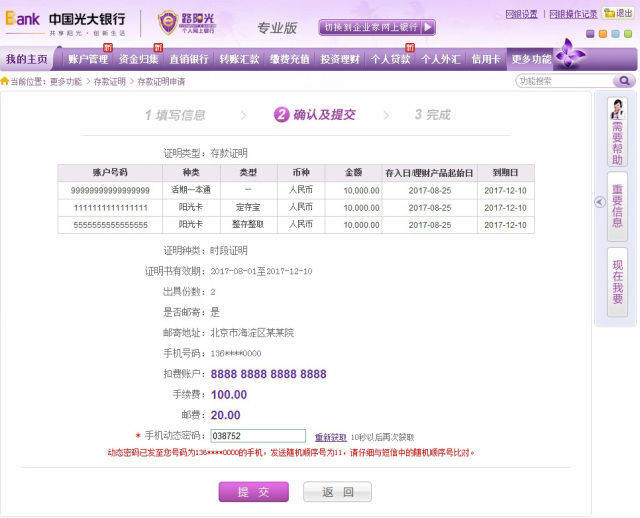Click the 更多功能 breadcrumb link
This screenshot has width=640, height=518.
[x=66, y=82]
